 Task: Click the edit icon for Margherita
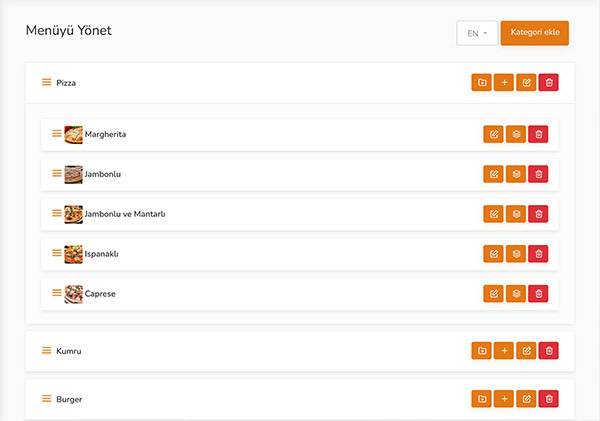pos(493,134)
